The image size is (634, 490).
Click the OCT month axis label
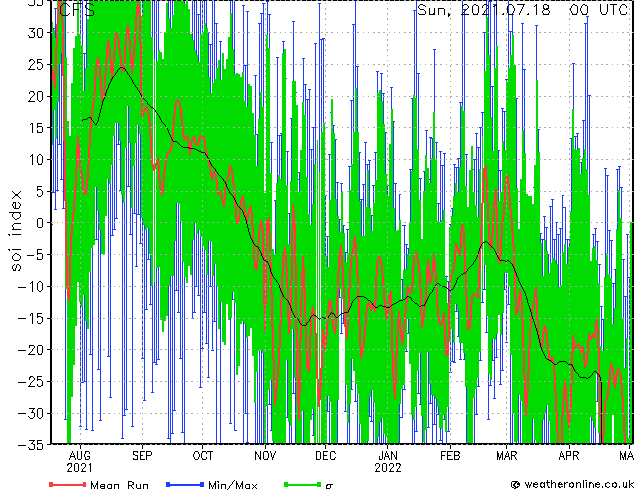pos(203,456)
